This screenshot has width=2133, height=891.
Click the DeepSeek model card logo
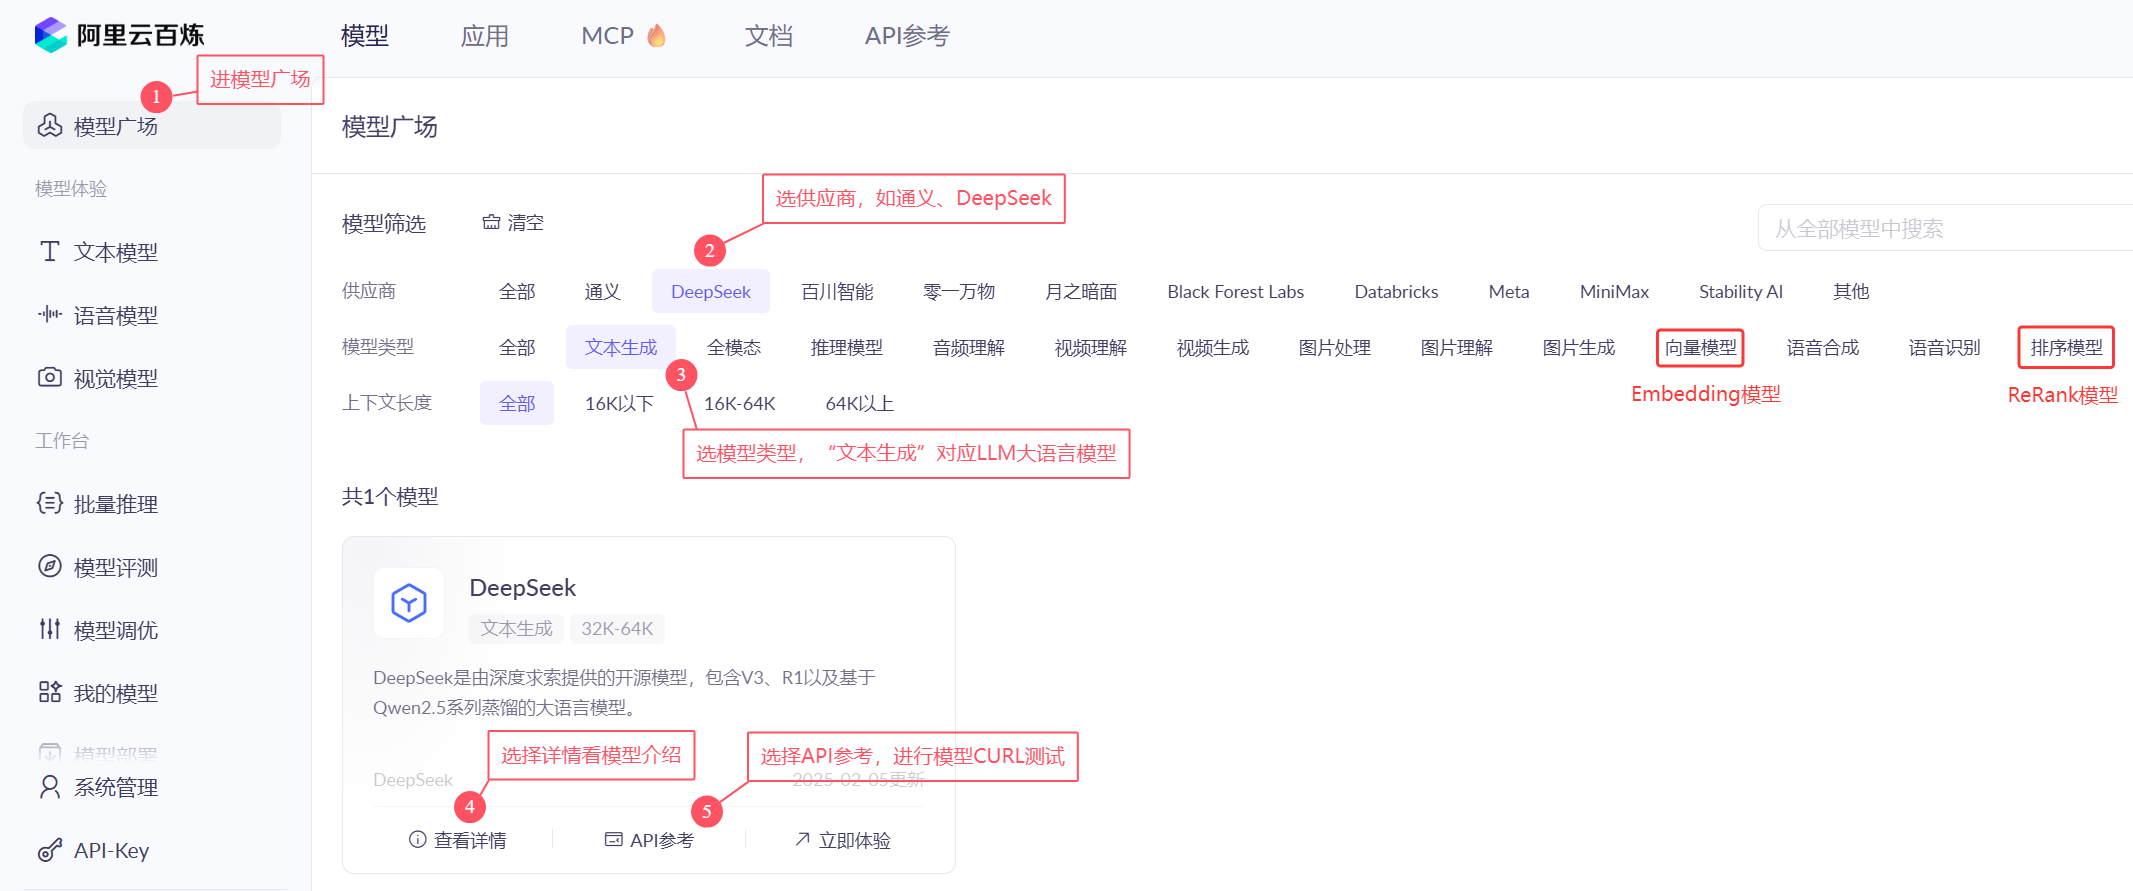coord(409,603)
